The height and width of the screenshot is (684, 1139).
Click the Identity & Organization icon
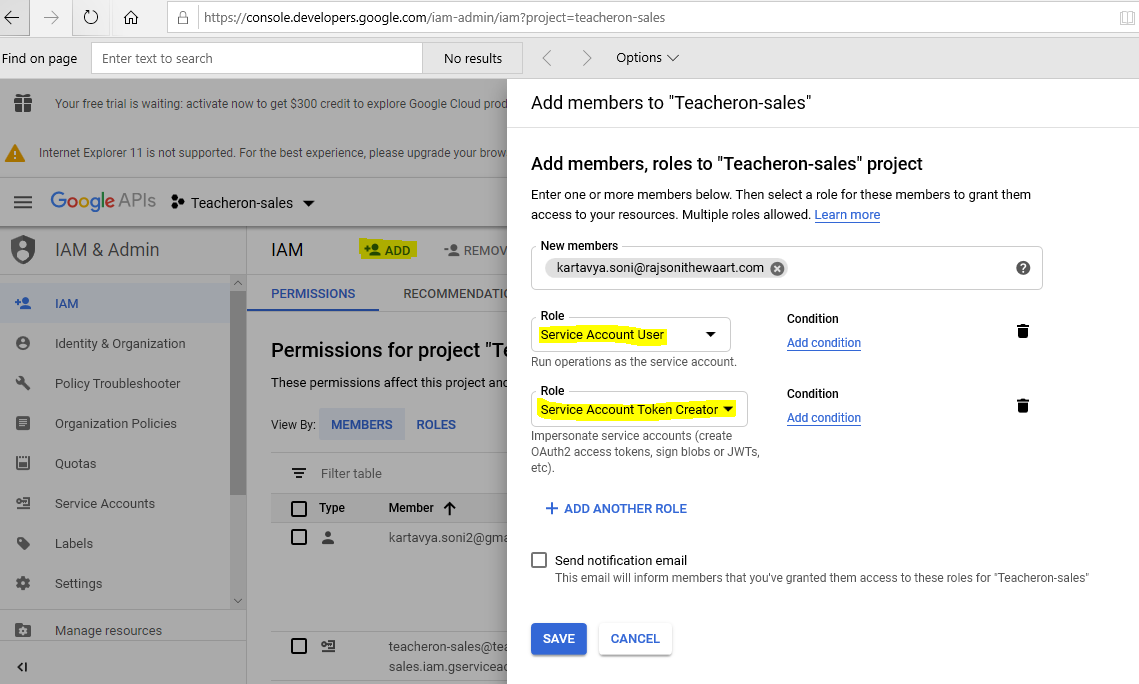click(x=23, y=343)
